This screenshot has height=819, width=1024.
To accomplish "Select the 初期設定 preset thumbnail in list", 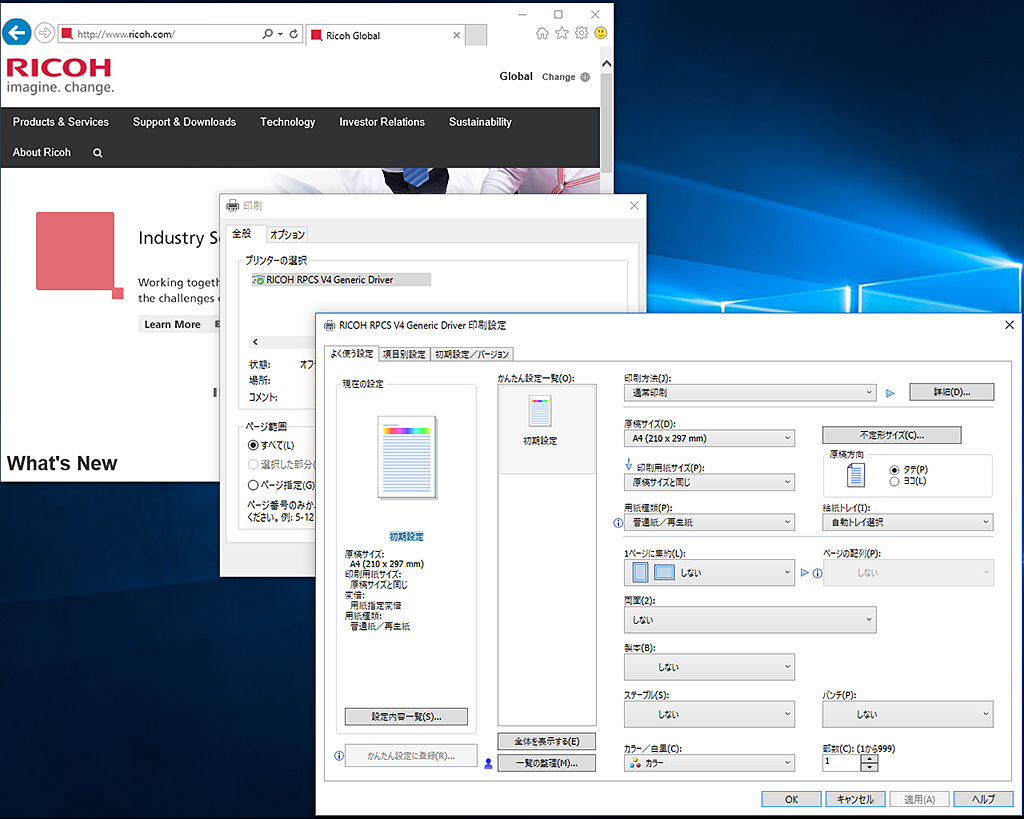I will (x=540, y=419).
